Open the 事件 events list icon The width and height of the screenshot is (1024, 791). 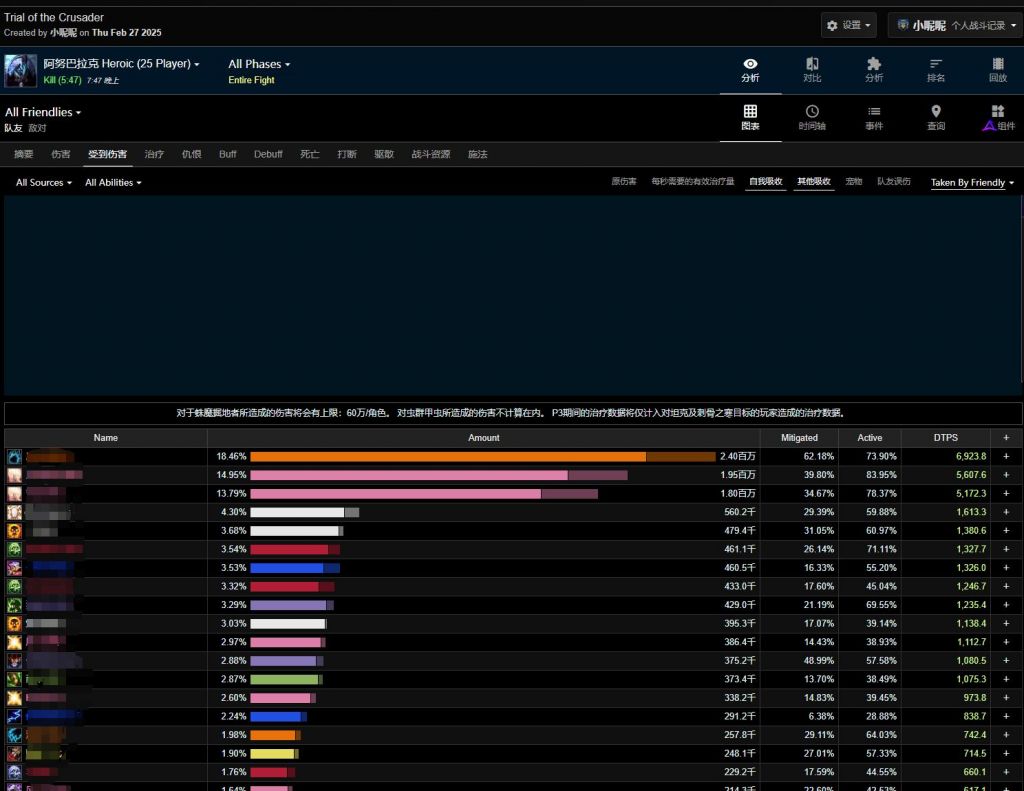pyautogui.click(x=874, y=118)
